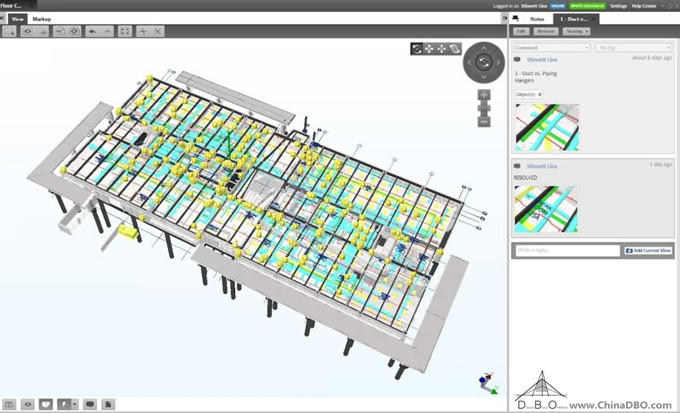The width and height of the screenshot is (680, 413).
Task: Switch to the Markup tab
Action: pos(42,19)
